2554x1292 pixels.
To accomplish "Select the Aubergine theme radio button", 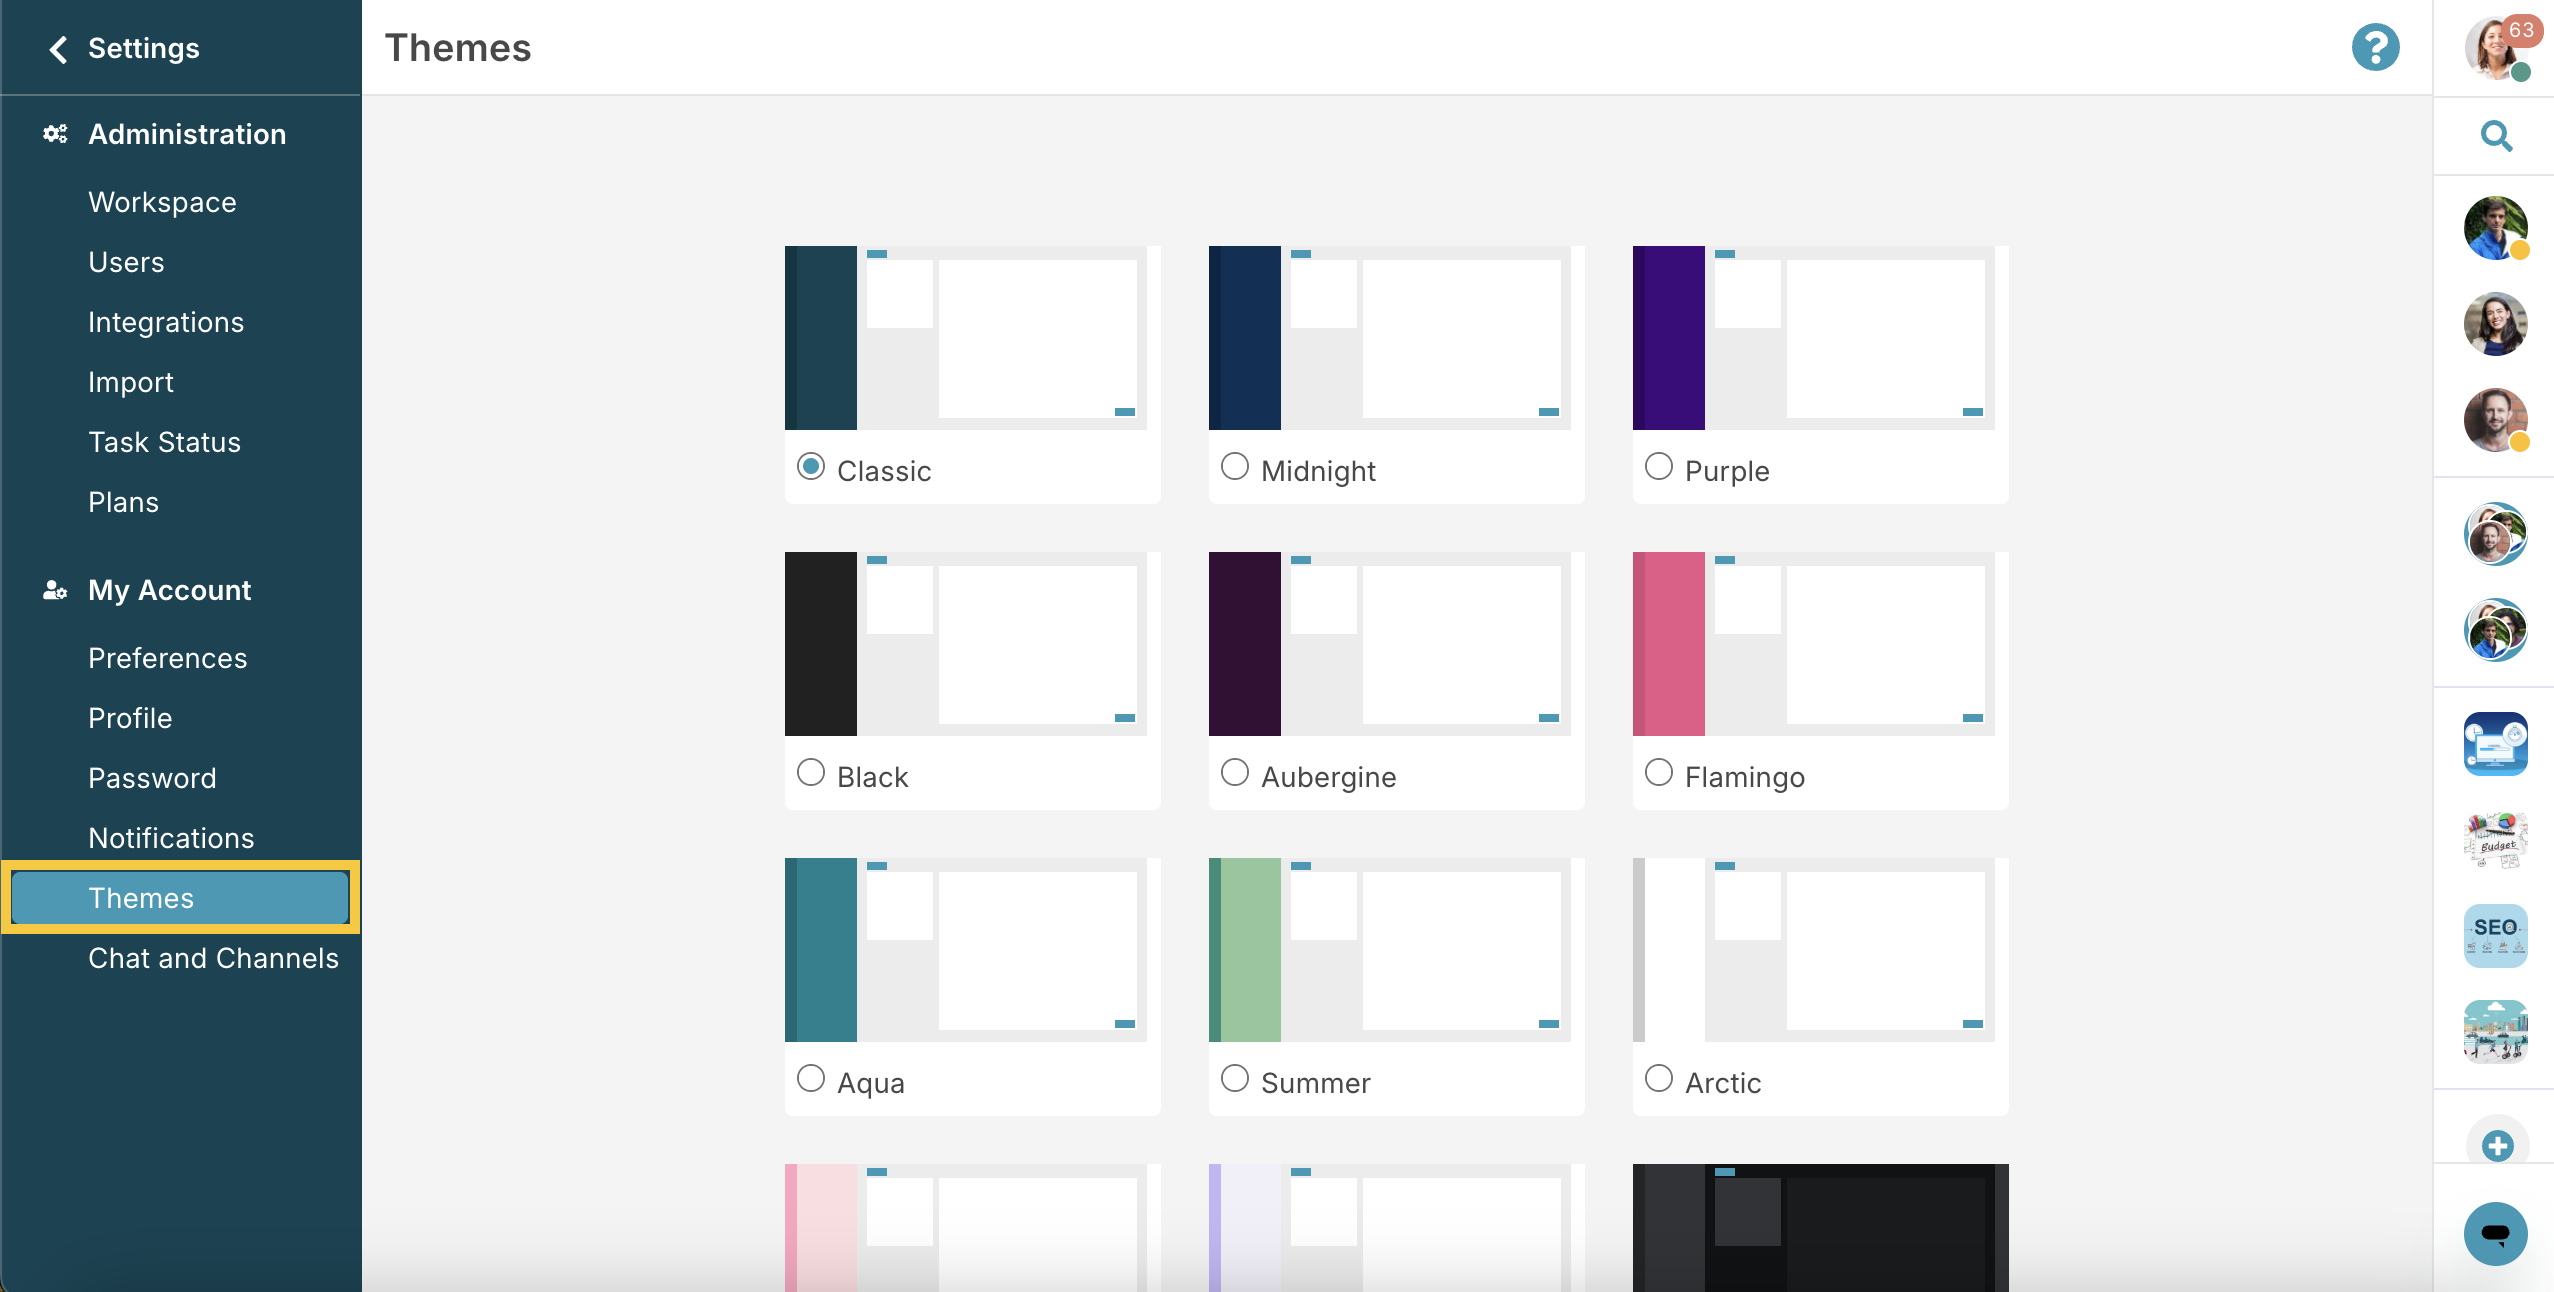I will coord(1235,773).
